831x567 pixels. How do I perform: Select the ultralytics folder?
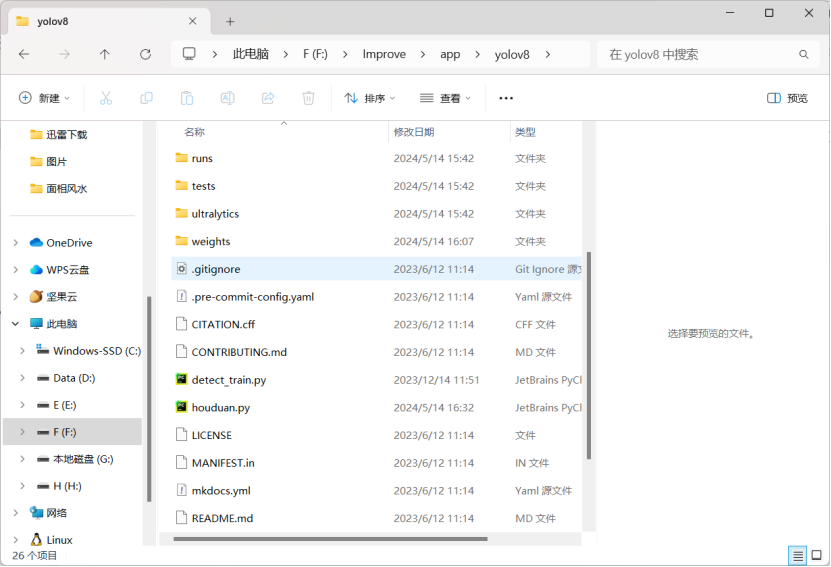coord(376,214)
